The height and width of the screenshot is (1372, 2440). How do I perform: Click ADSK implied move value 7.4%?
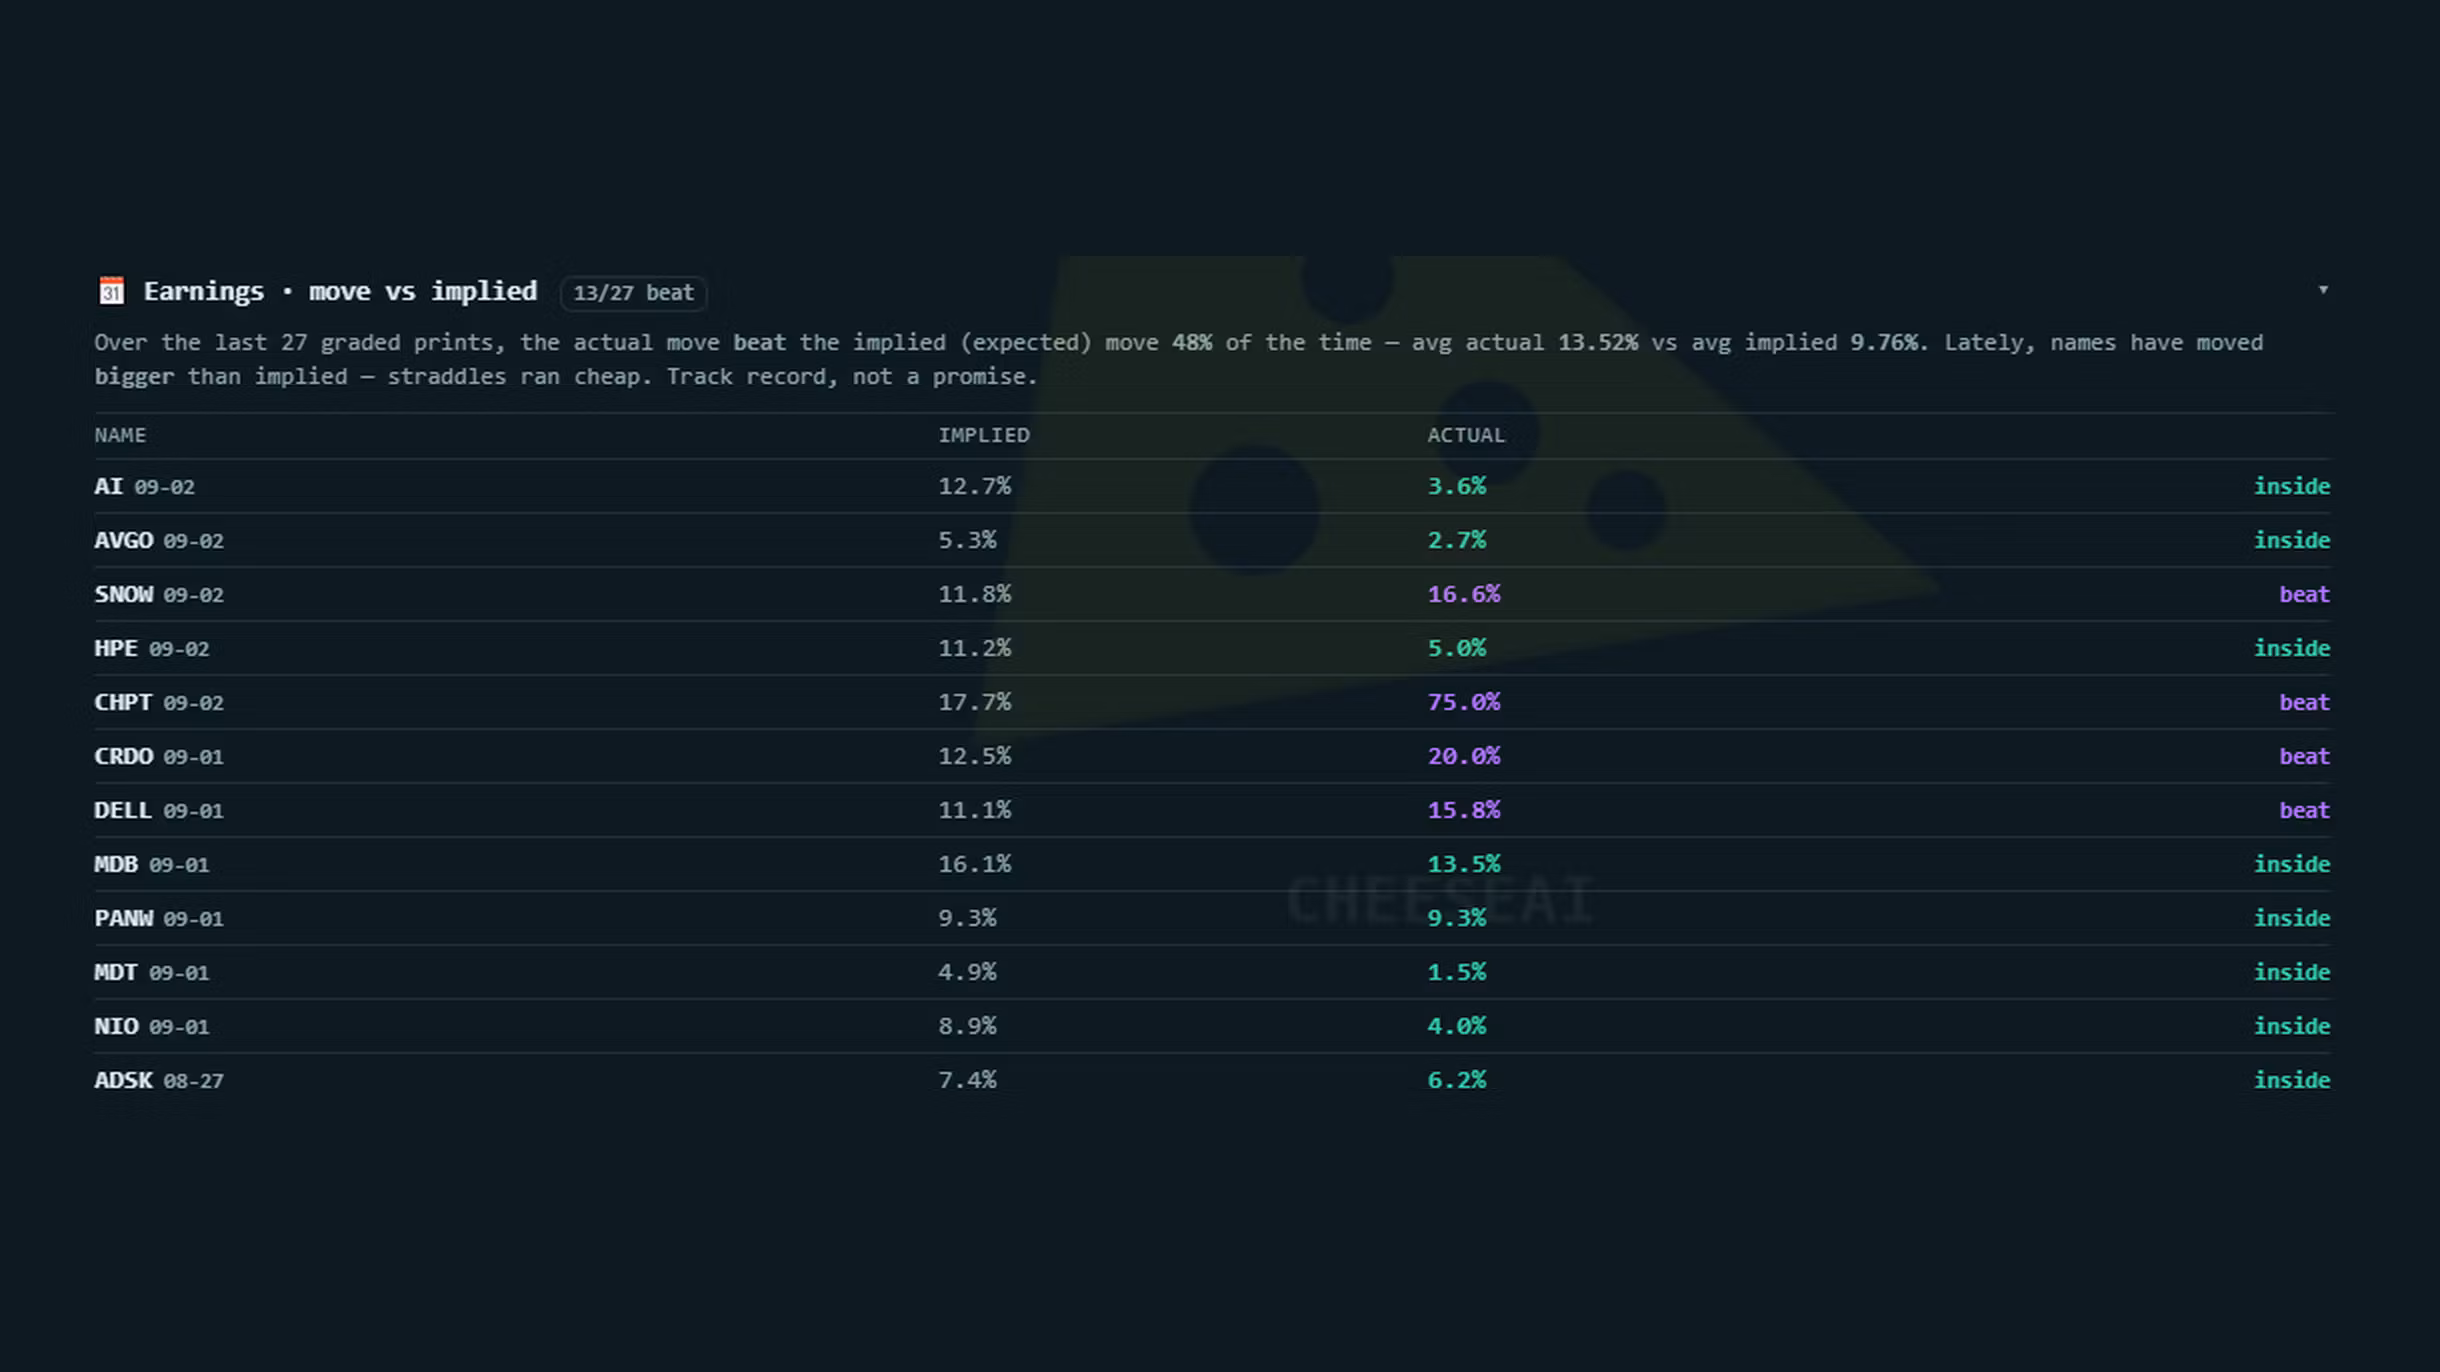click(967, 1081)
